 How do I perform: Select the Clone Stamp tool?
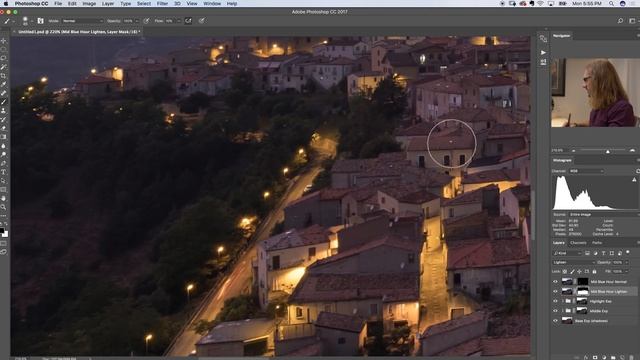pos(4,111)
